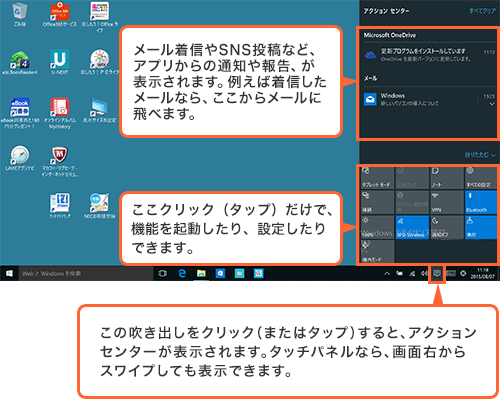Open Task View on the taskbar
The height and width of the screenshot is (400, 500).
pos(163,273)
